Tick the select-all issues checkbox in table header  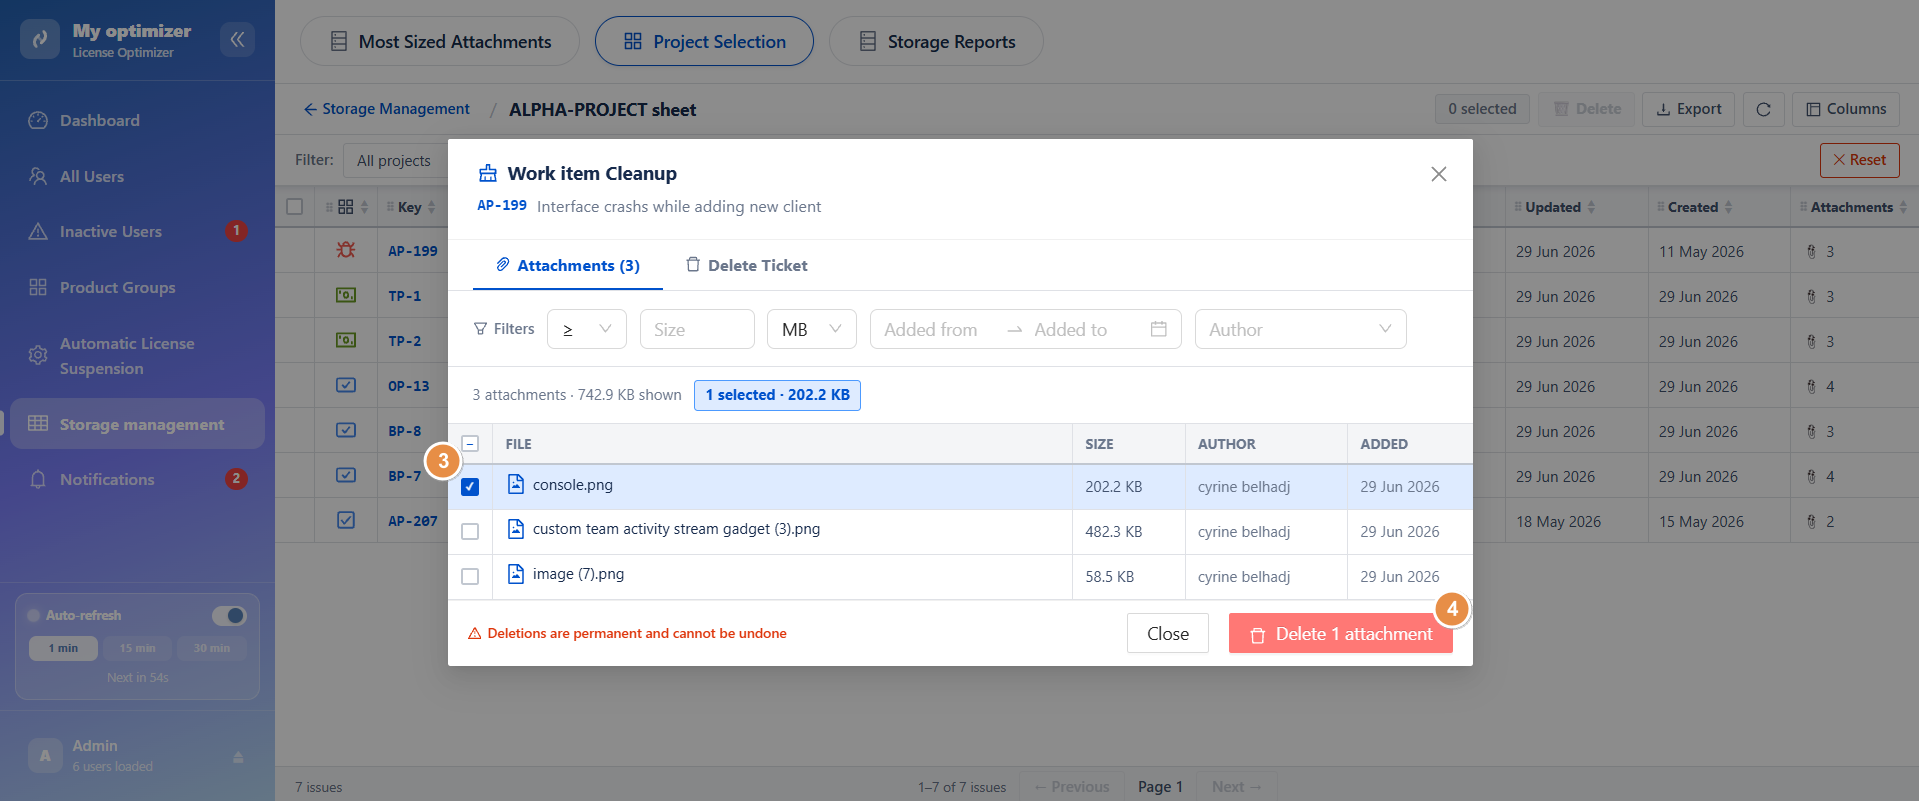tap(294, 207)
